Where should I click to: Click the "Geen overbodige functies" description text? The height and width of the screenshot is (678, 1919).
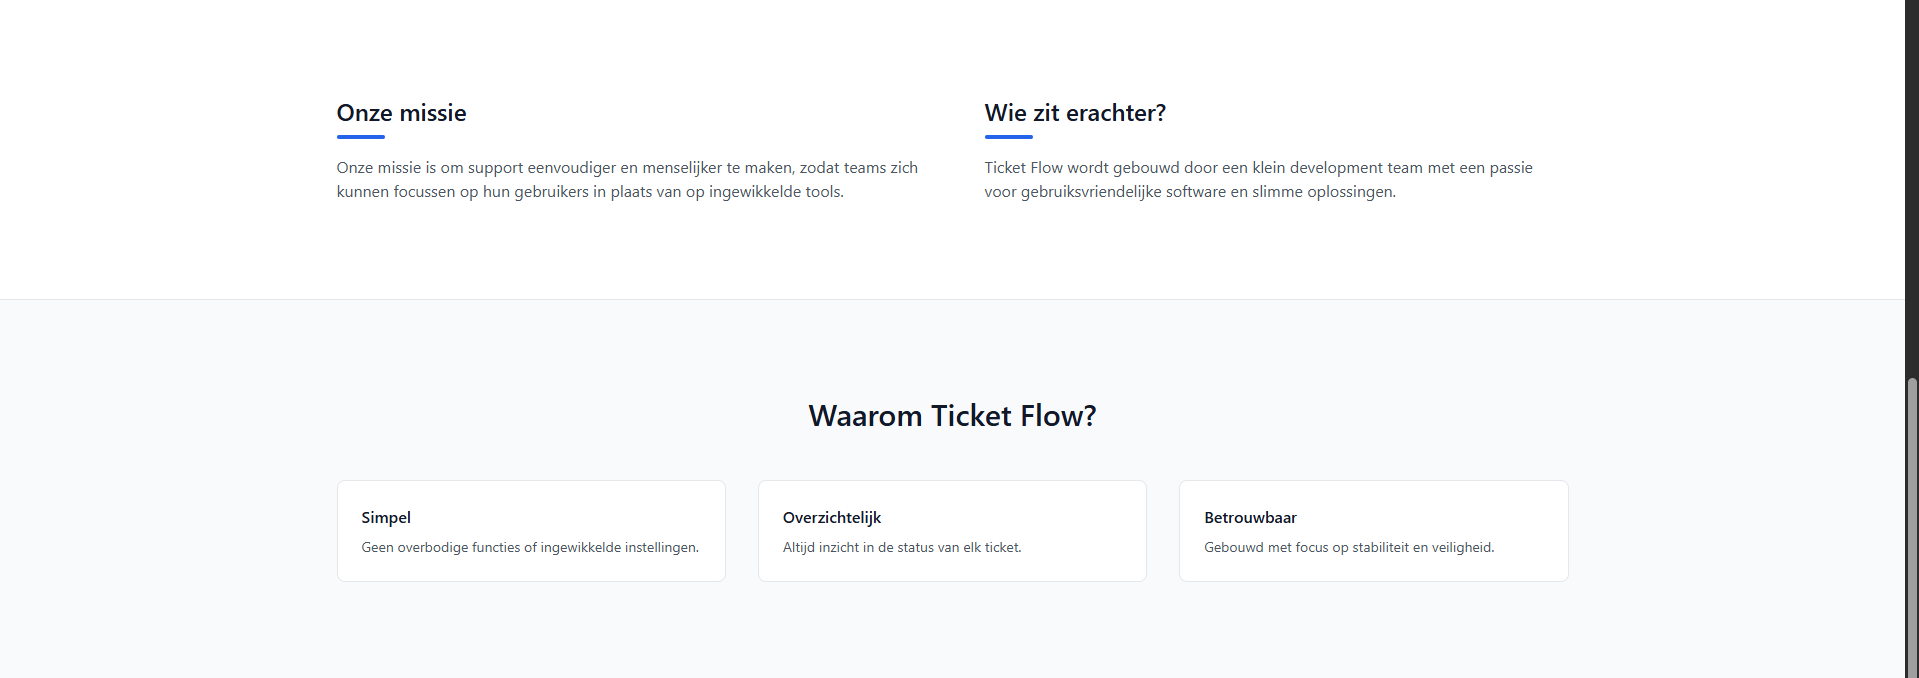(x=530, y=548)
